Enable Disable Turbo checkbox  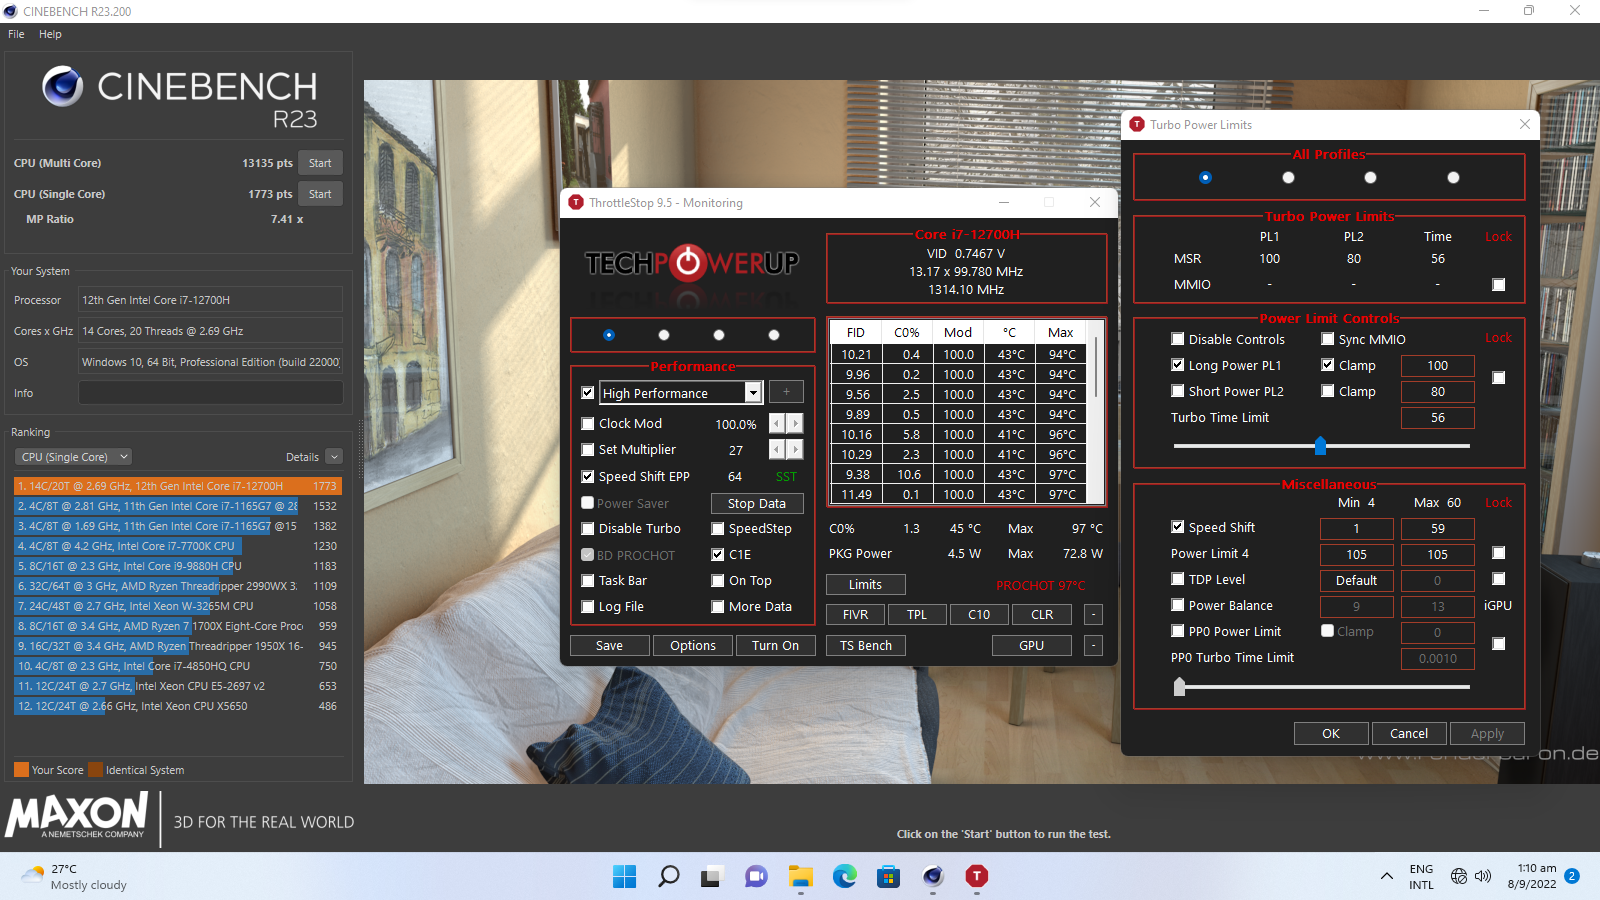(588, 529)
